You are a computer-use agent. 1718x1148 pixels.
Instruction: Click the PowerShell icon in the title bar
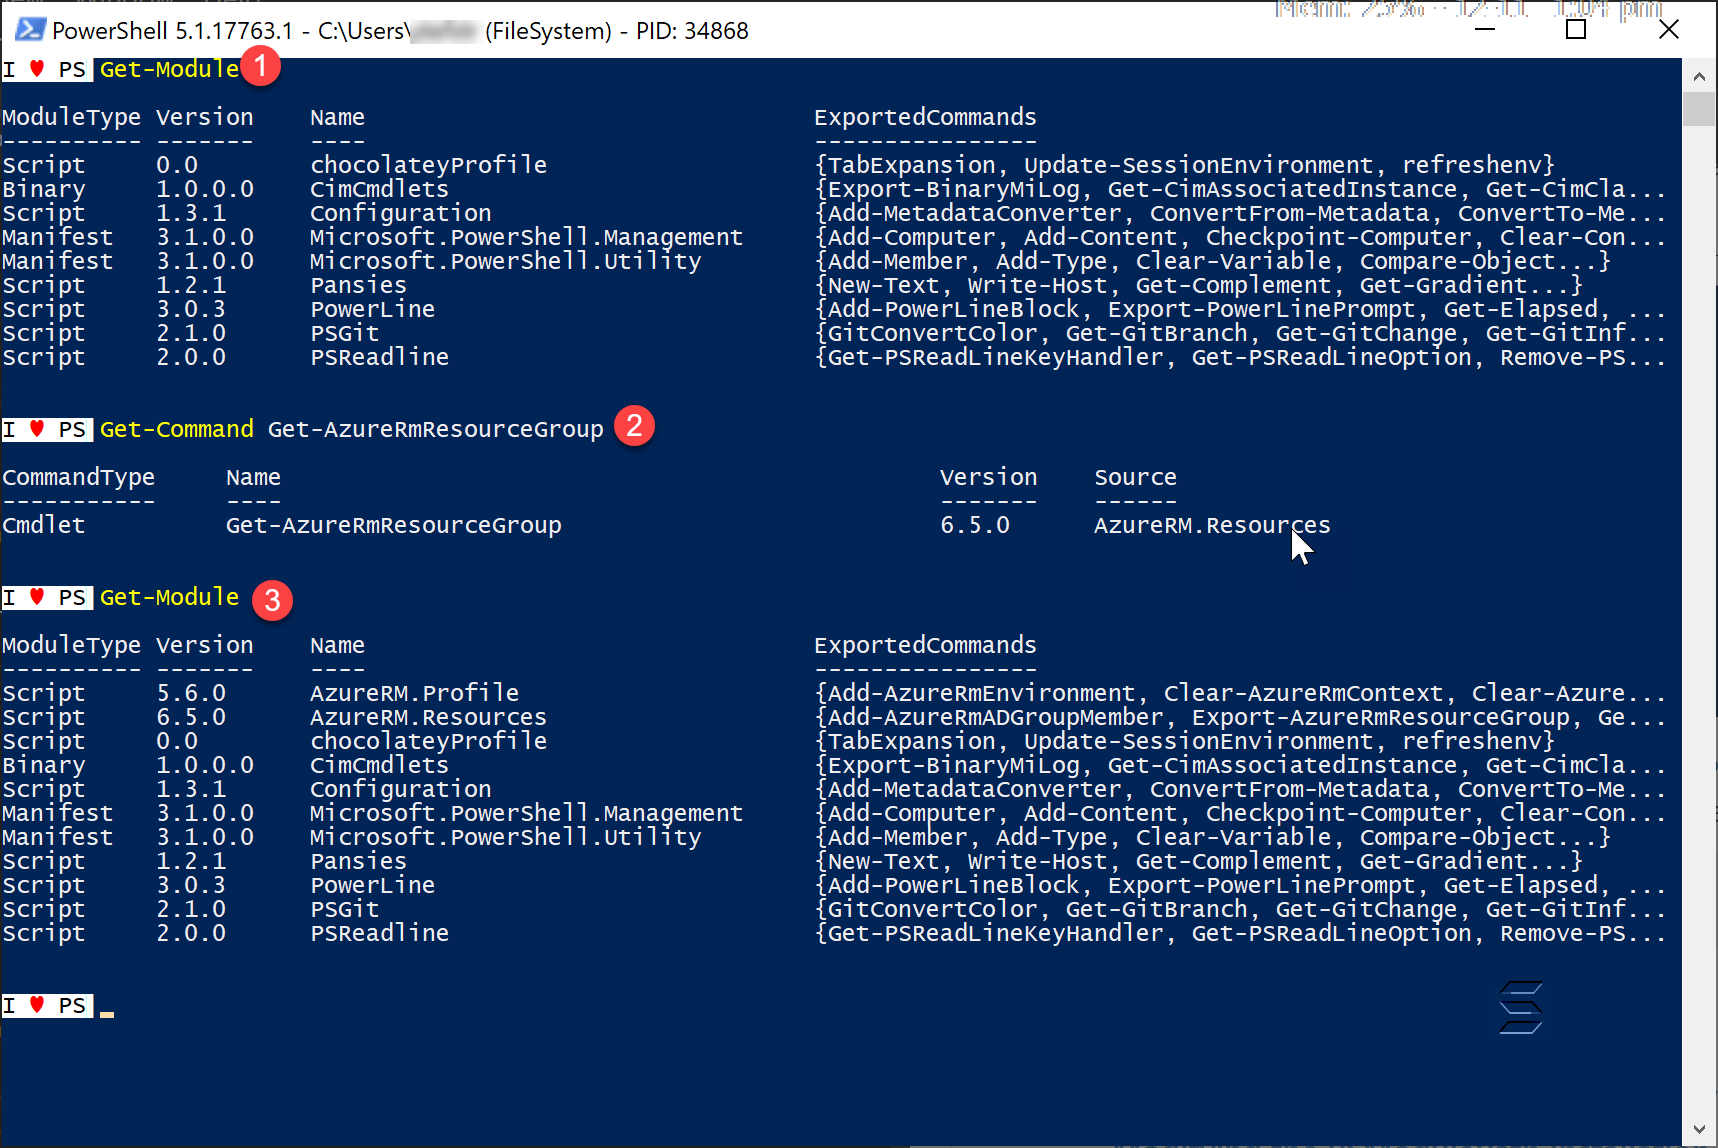tap(29, 30)
